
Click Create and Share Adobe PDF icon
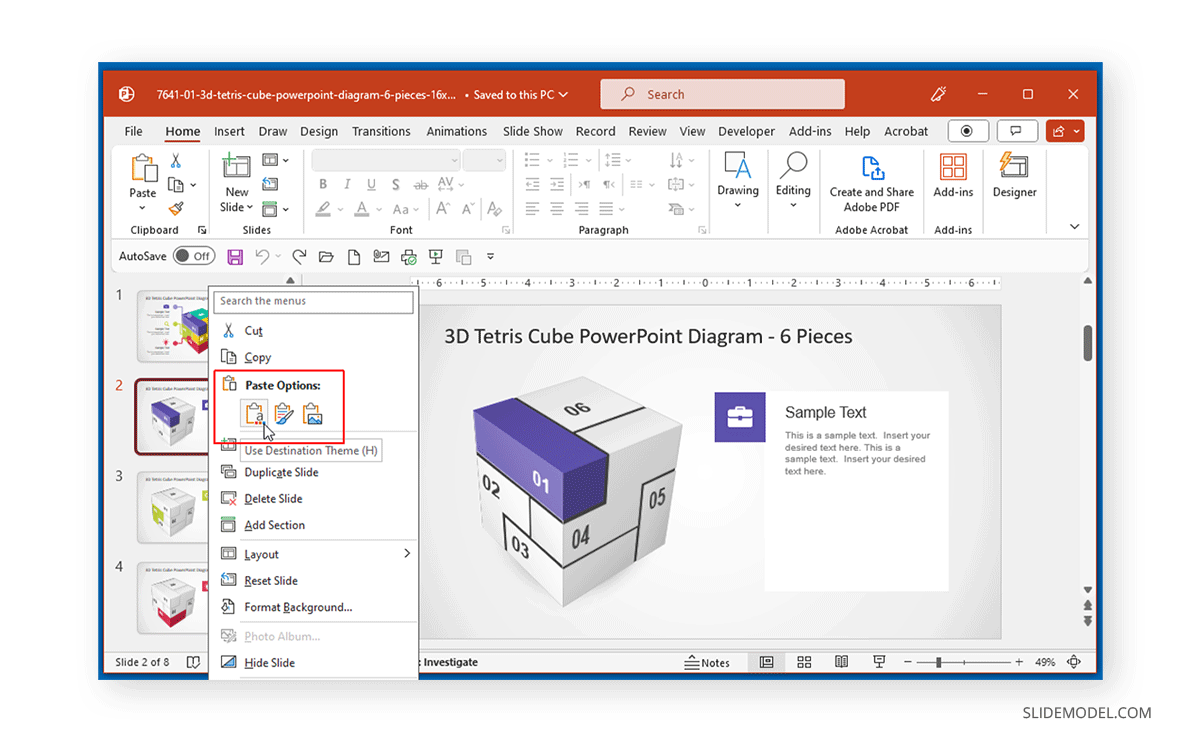[872, 168]
